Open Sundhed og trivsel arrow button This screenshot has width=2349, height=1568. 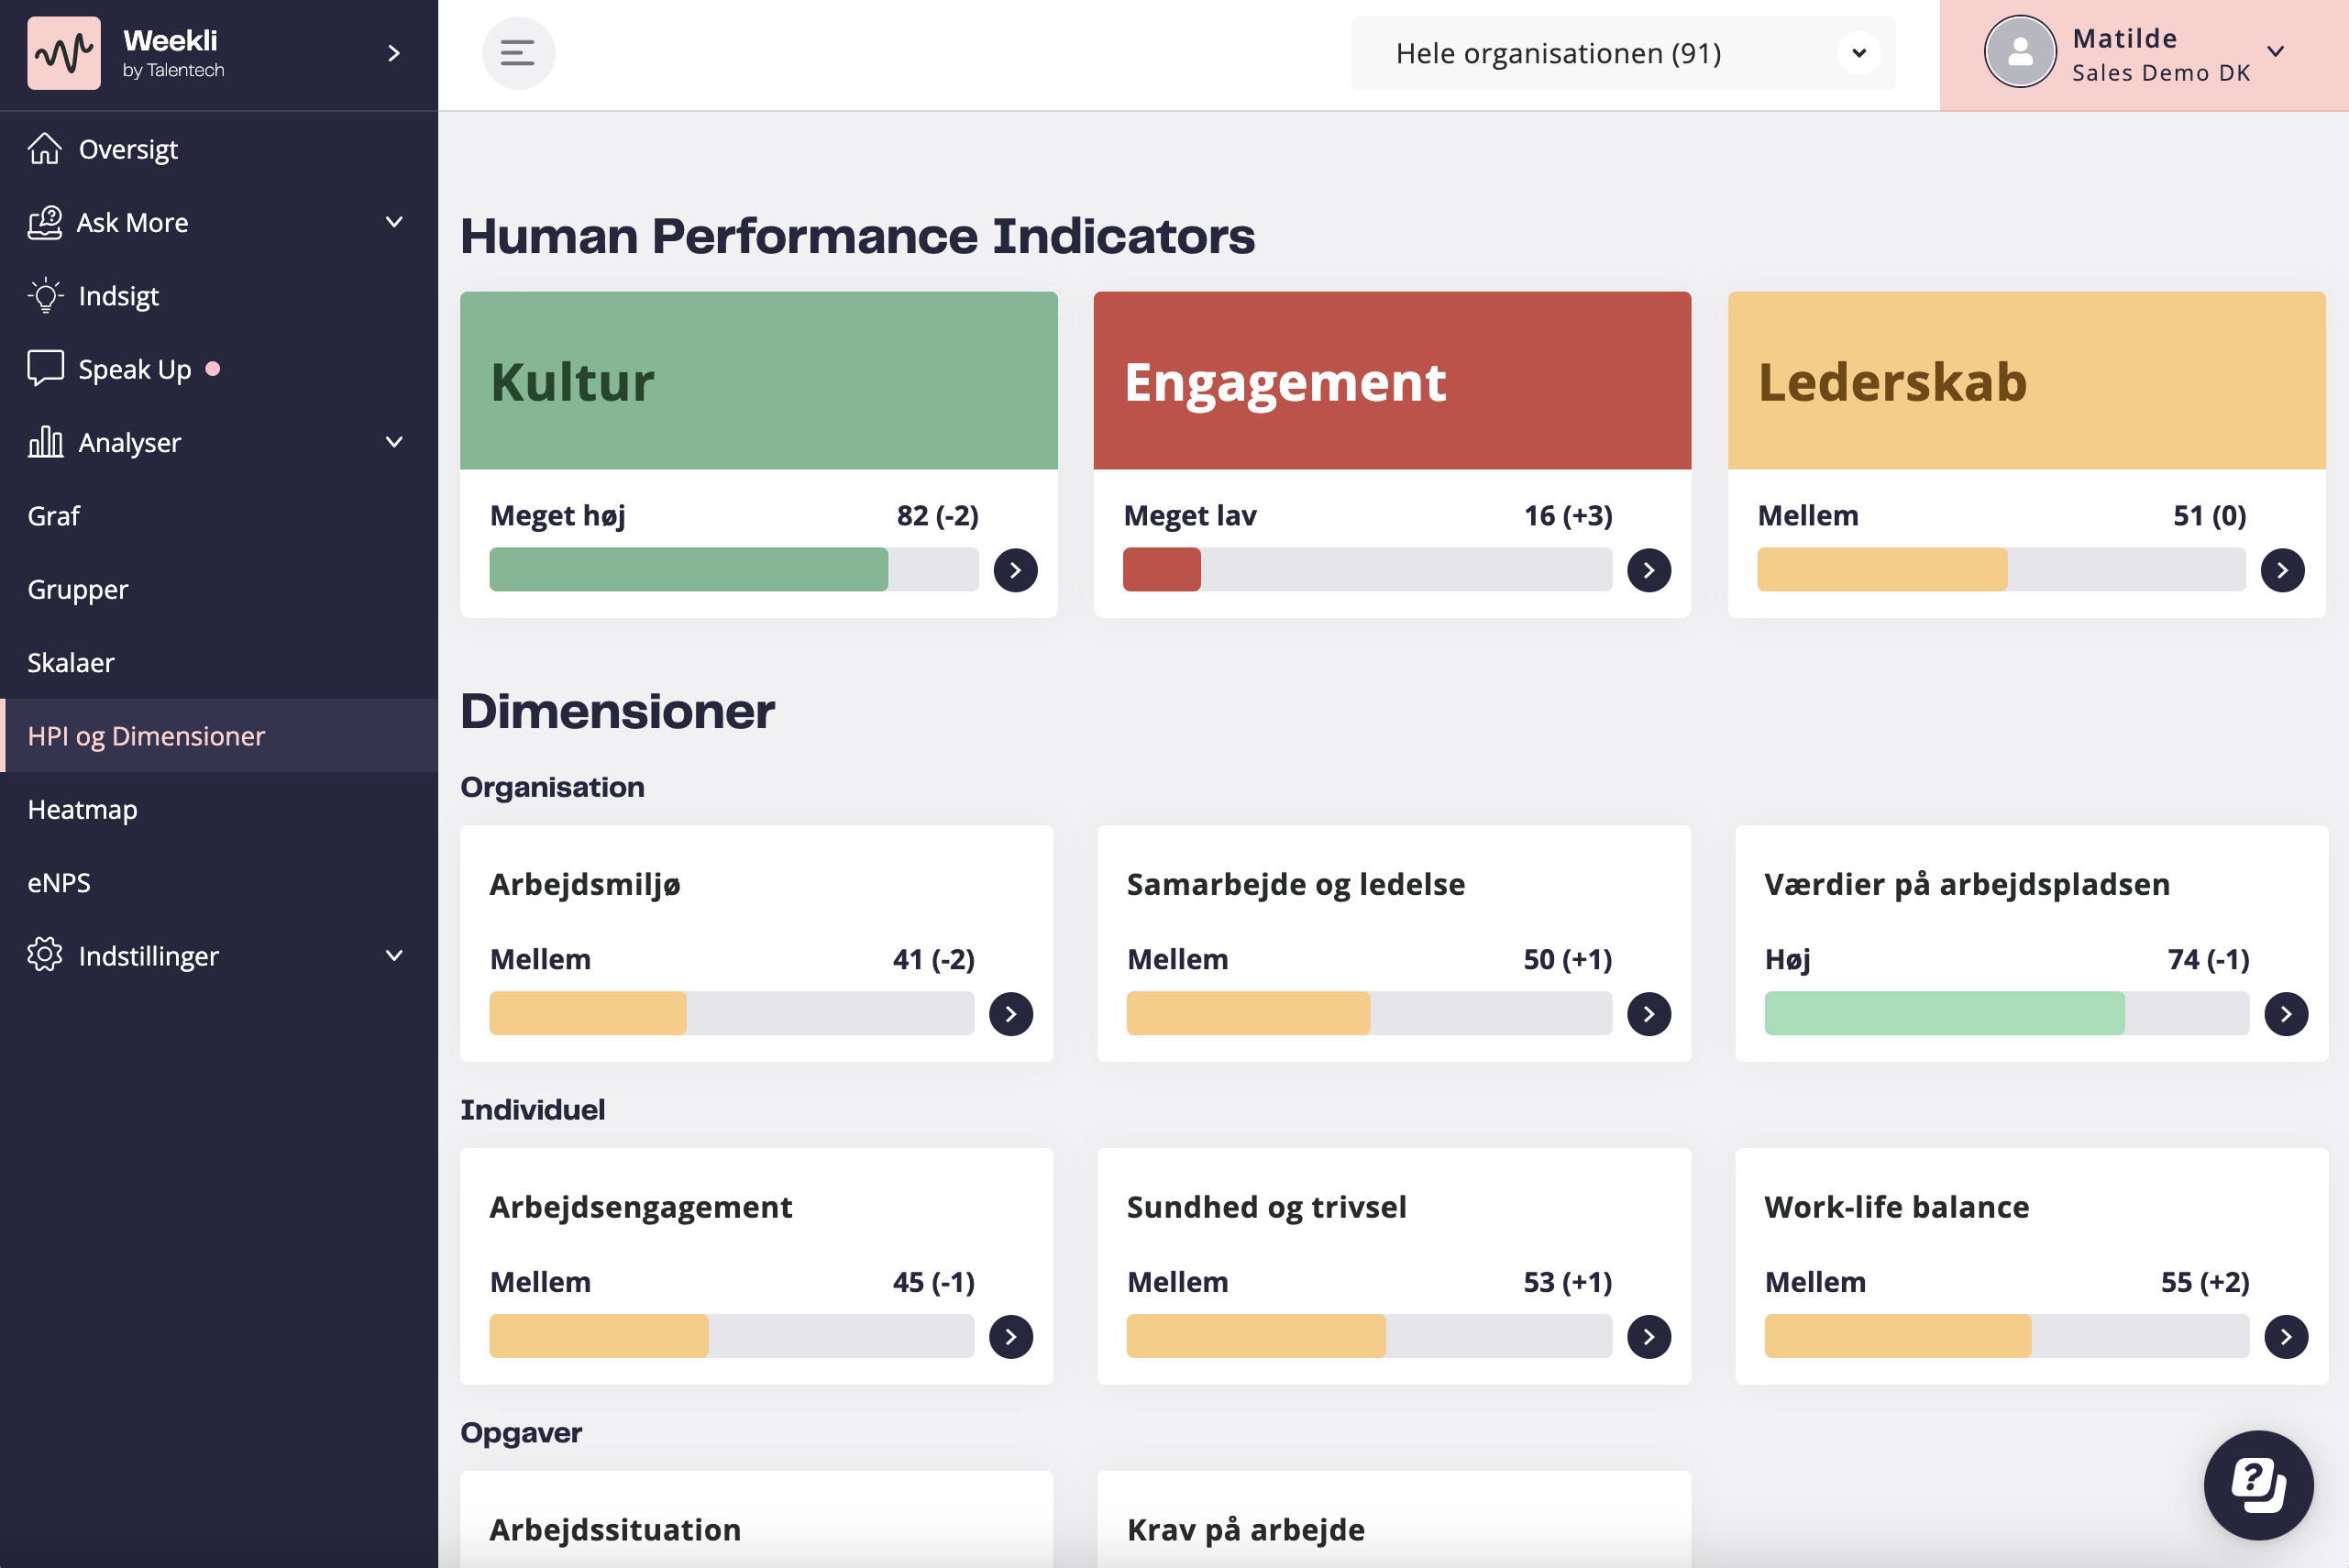coord(1648,1337)
